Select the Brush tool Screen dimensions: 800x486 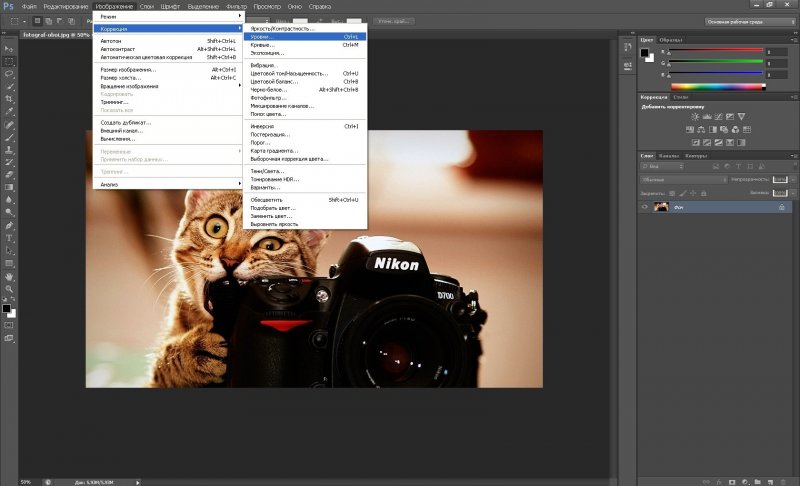point(9,137)
